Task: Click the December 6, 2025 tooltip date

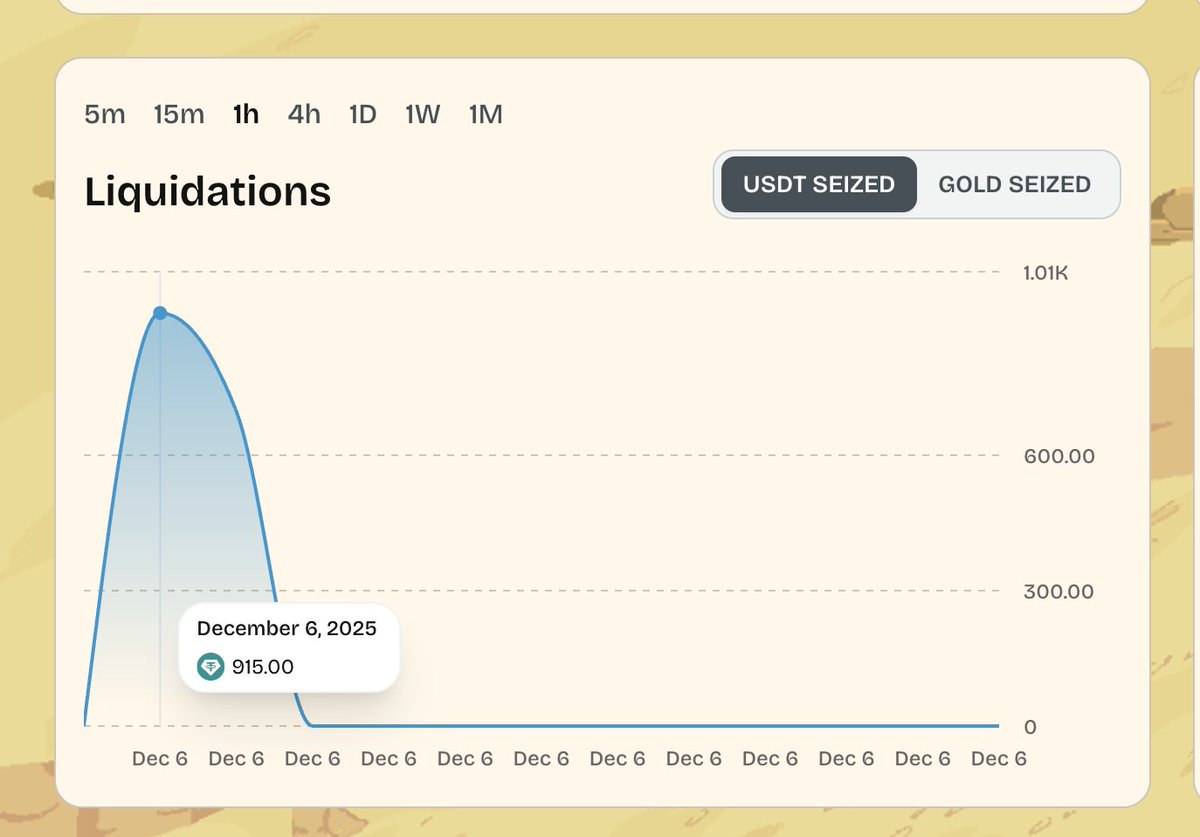Action: tap(287, 629)
